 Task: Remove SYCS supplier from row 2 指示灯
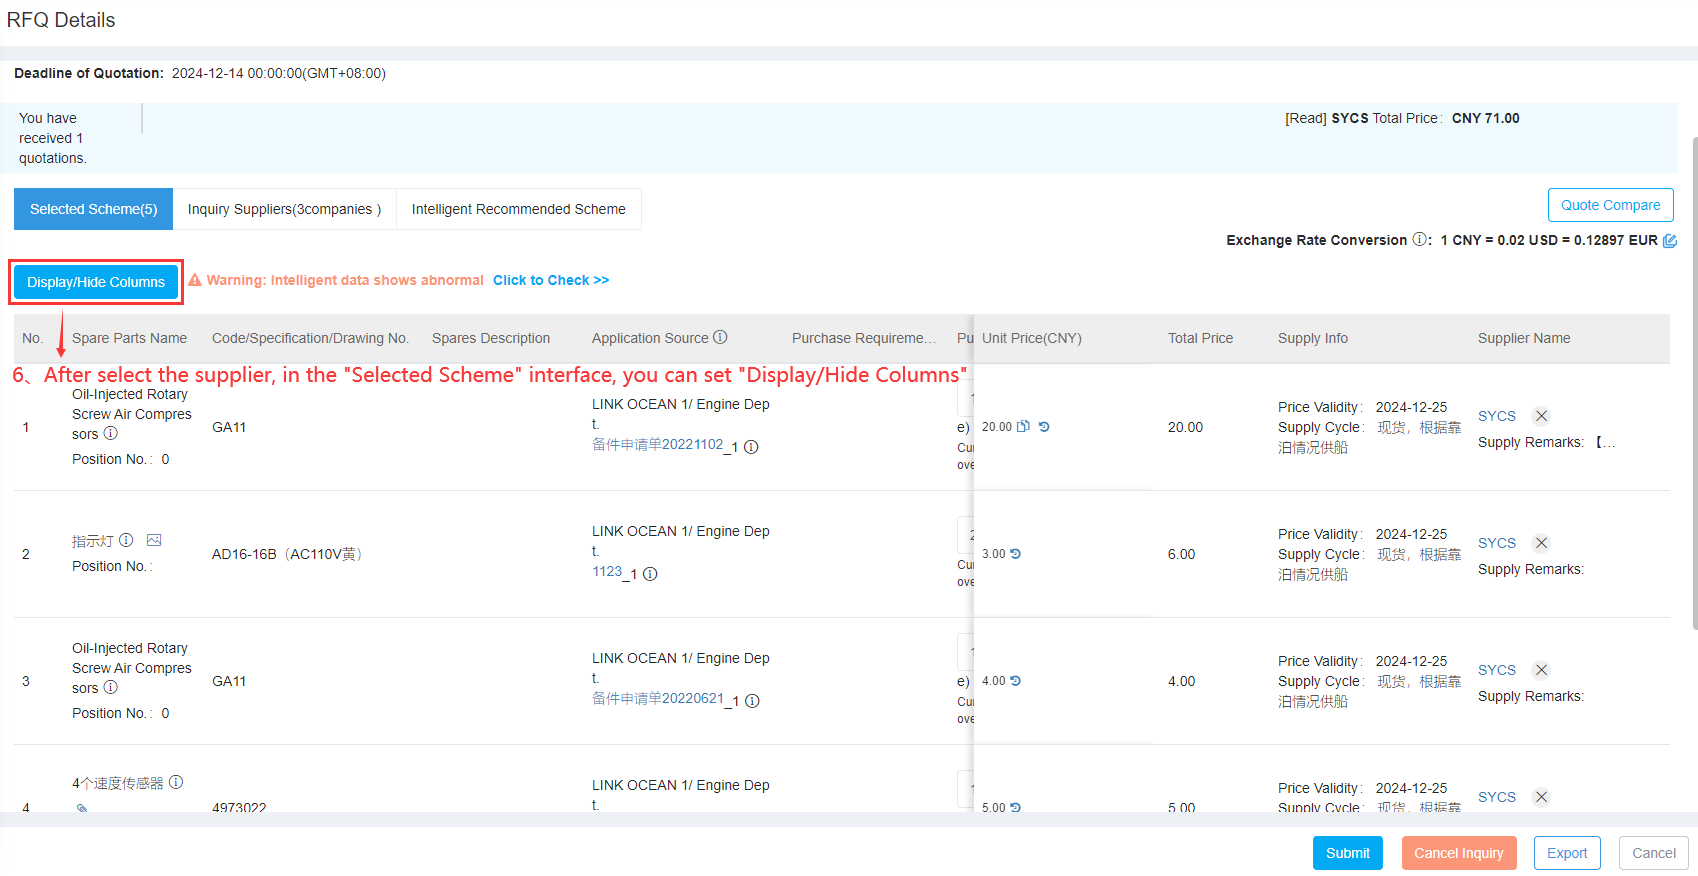point(1542,543)
